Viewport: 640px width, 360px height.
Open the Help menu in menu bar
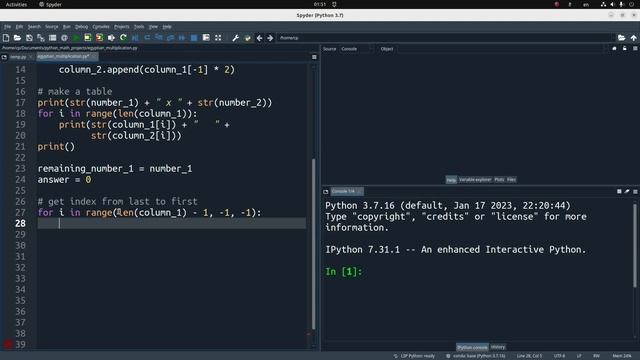(x=167, y=27)
